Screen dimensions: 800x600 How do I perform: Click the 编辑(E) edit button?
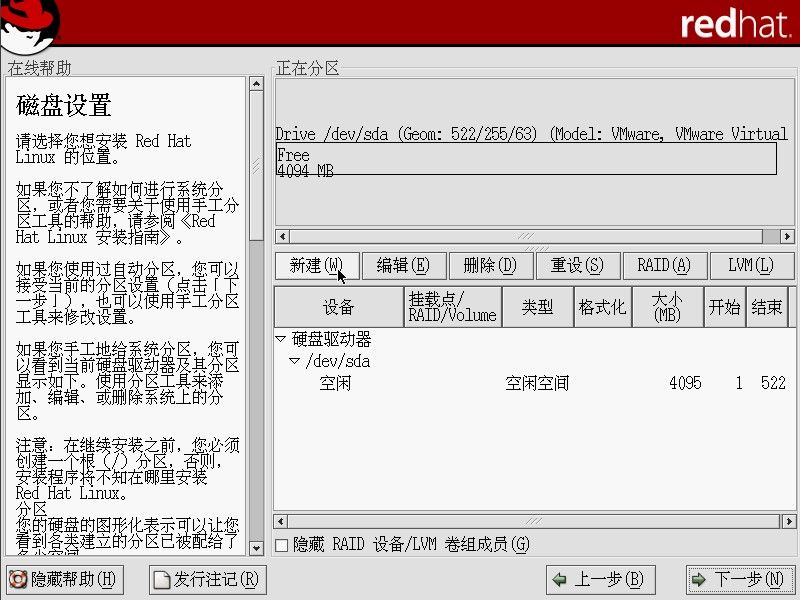click(403, 265)
